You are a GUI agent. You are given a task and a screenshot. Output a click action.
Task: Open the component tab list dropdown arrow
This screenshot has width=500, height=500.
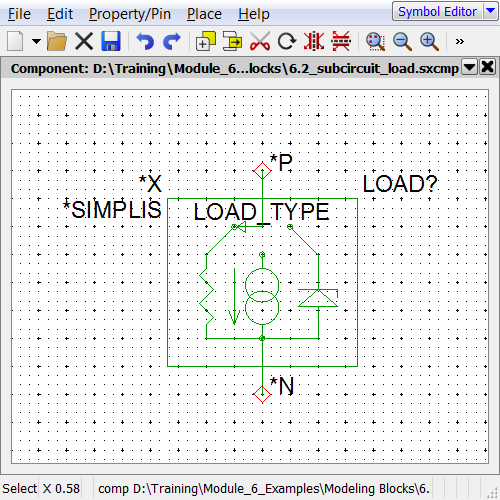coord(469,67)
